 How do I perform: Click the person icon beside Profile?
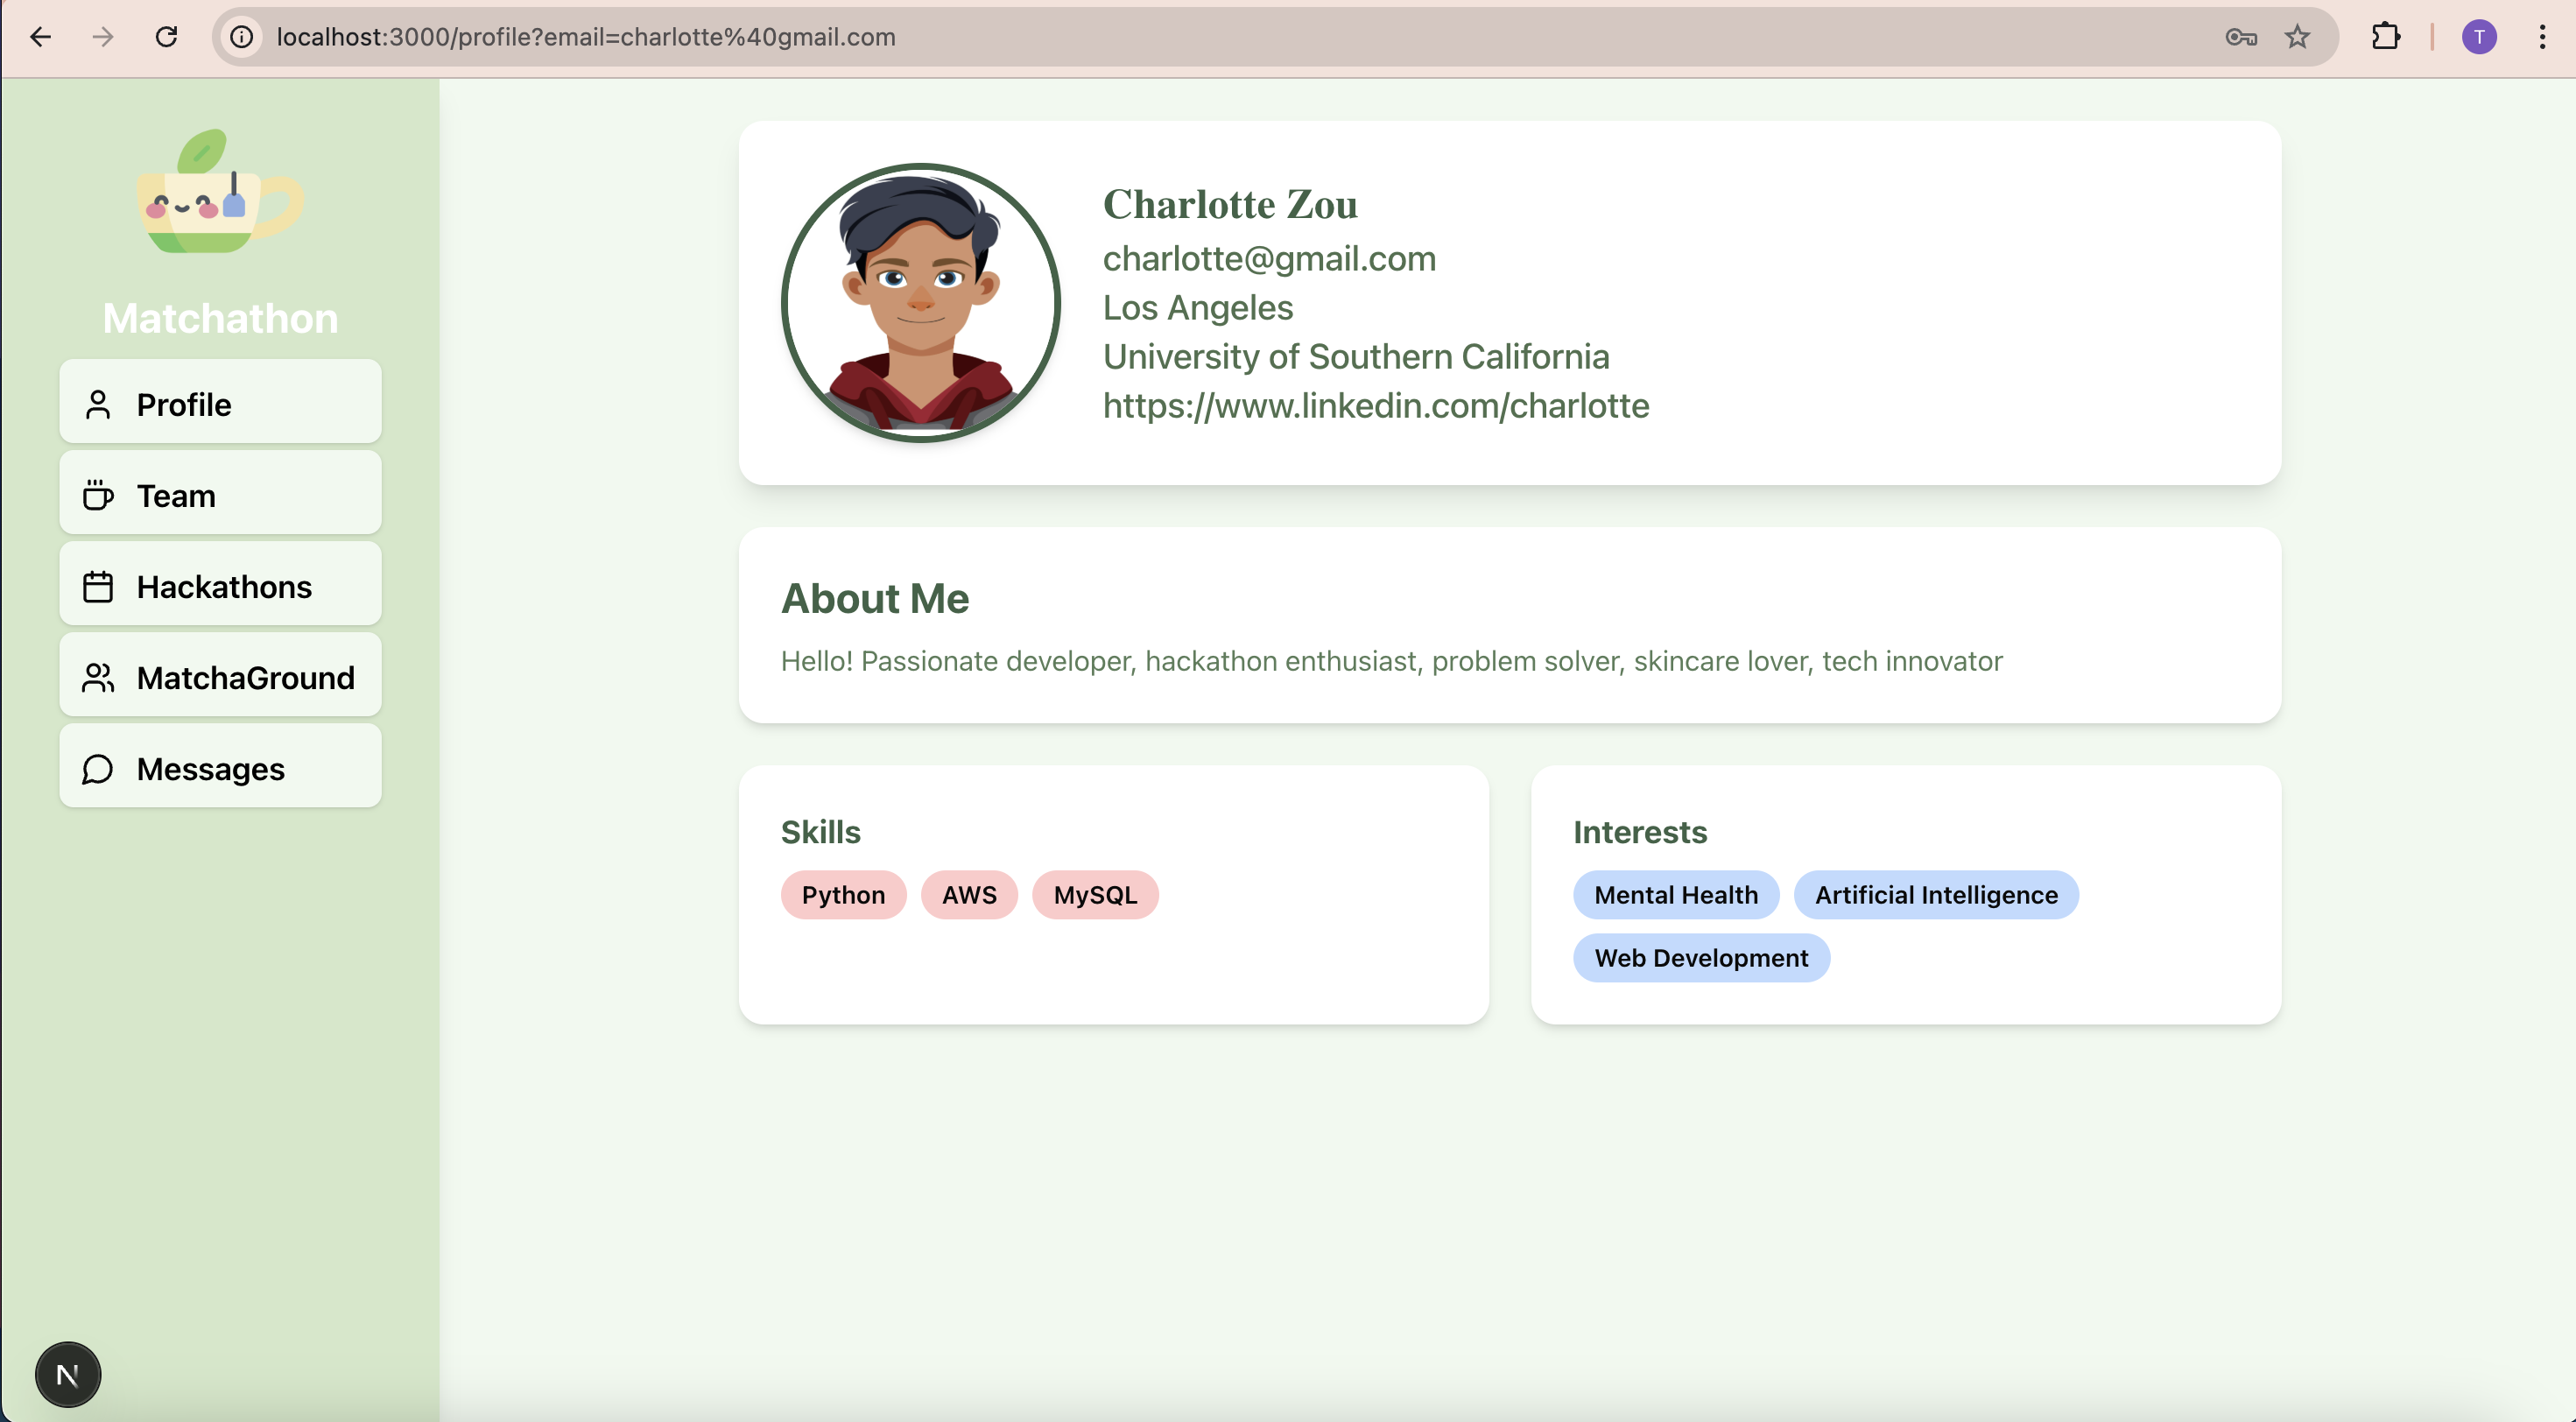[98, 404]
